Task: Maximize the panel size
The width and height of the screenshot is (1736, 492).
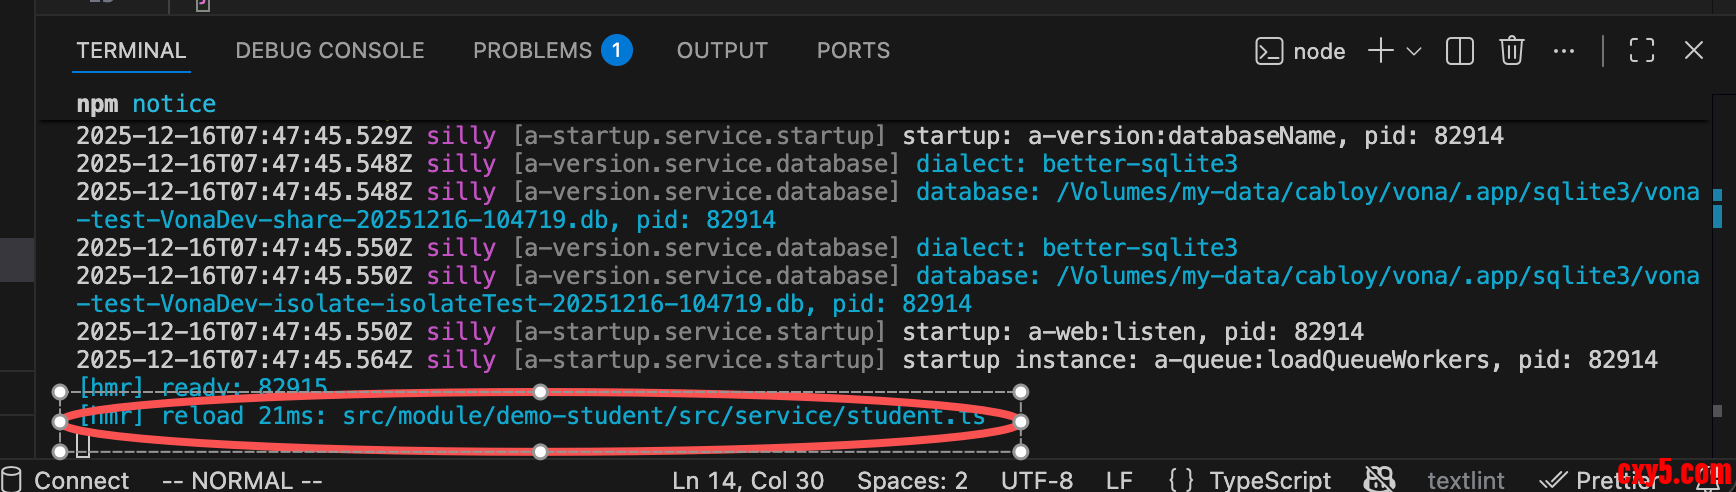Action: (x=1642, y=51)
